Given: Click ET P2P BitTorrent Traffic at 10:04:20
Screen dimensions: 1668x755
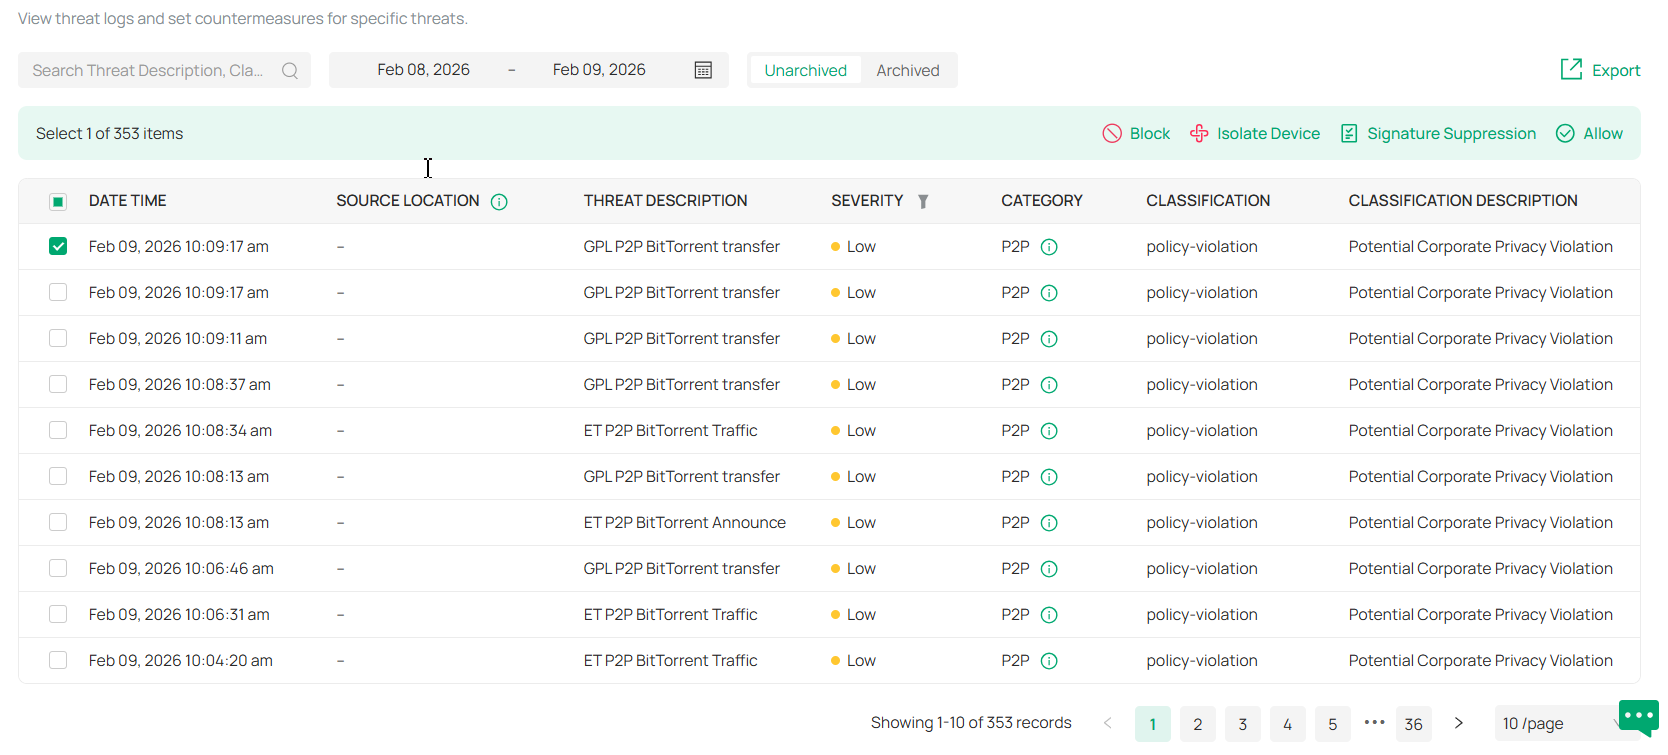Looking at the screenshot, I should pos(671,661).
